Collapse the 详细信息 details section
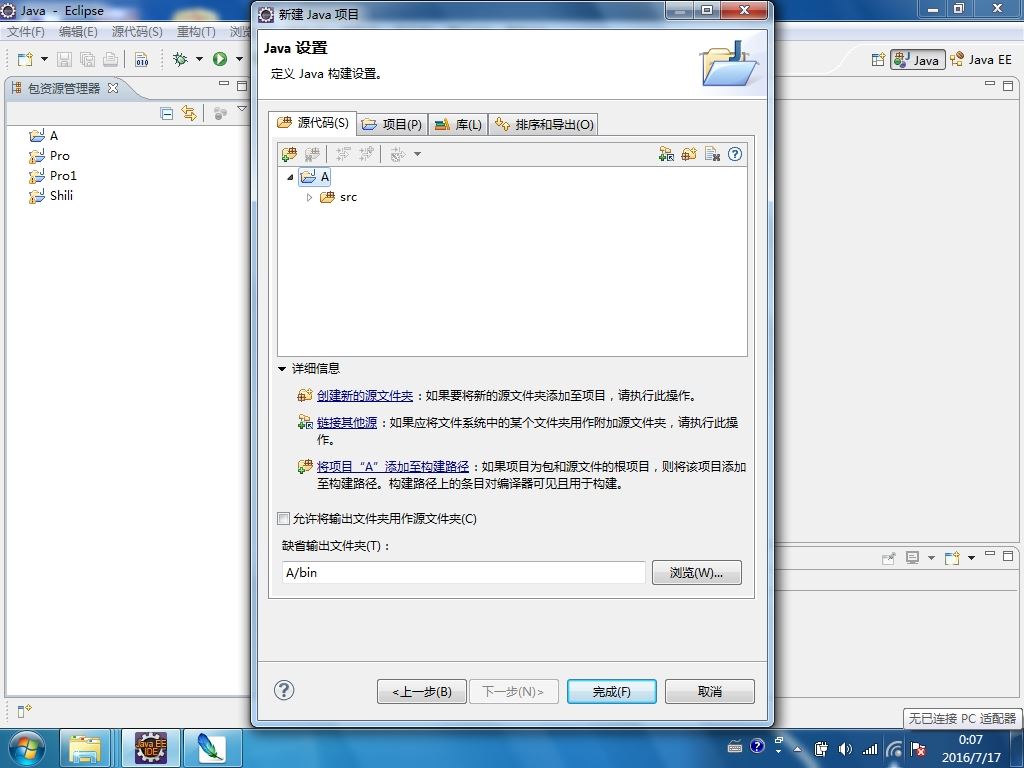1024x768 pixels. [x=282, y=368]
